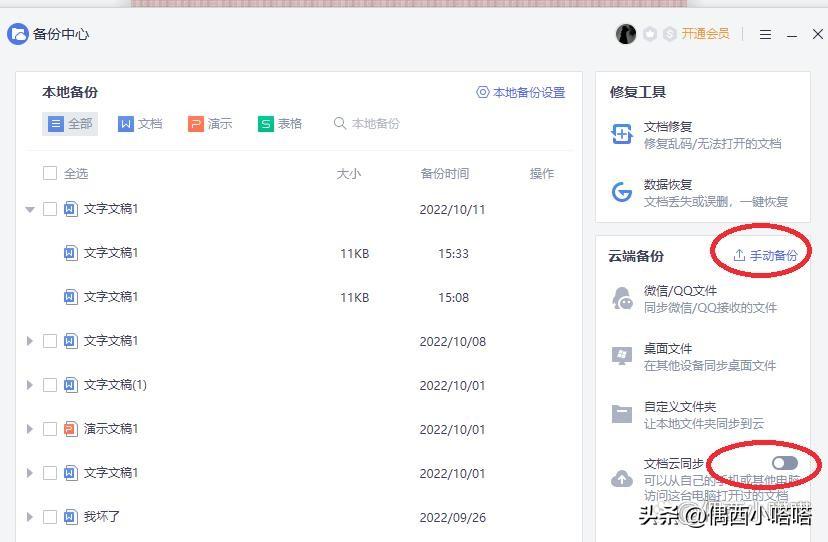Image resolution: width=828 pixels, height=542 pixels.
Task: Open the 自定义文件夹 folder icon
Action: point(622,414)
